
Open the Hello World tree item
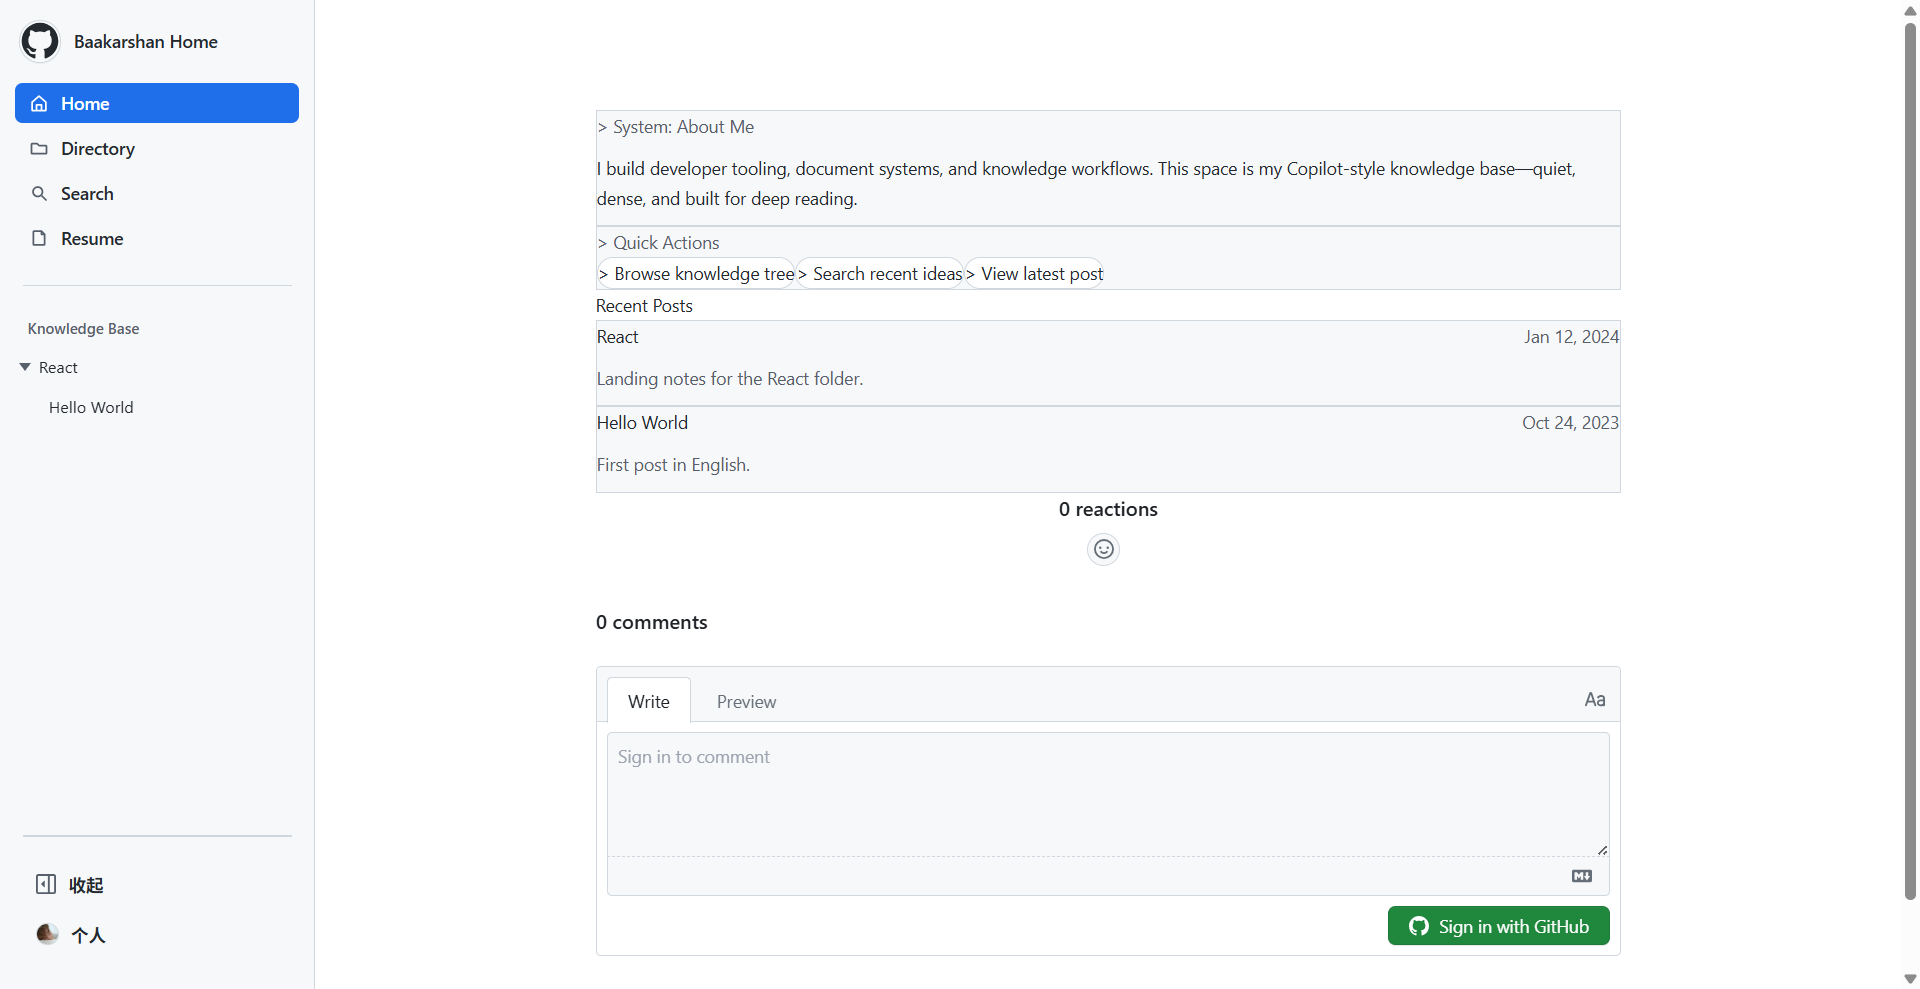tap(91, 408)
